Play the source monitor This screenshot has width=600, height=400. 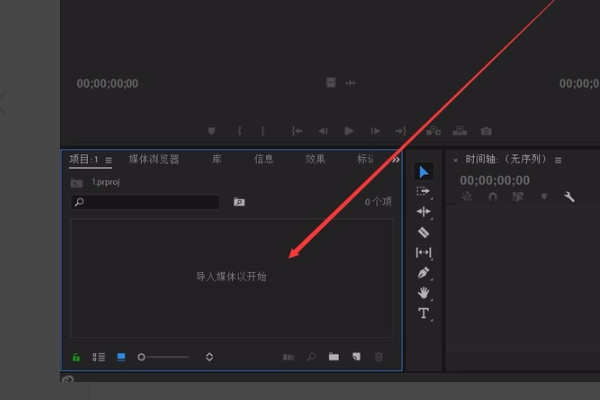point(349,131)
